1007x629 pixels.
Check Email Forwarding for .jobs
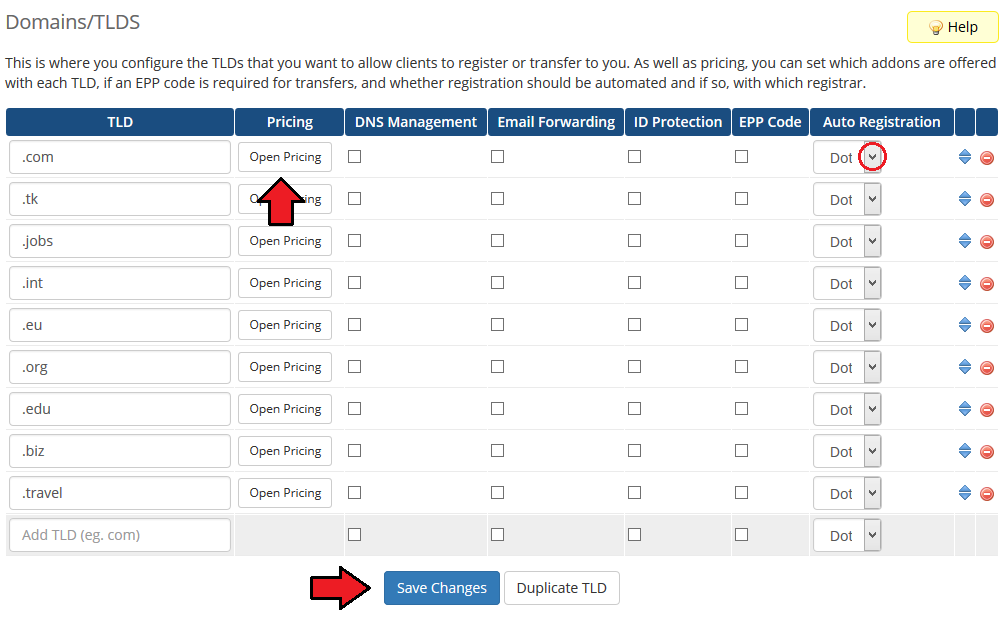pos(497,241)
